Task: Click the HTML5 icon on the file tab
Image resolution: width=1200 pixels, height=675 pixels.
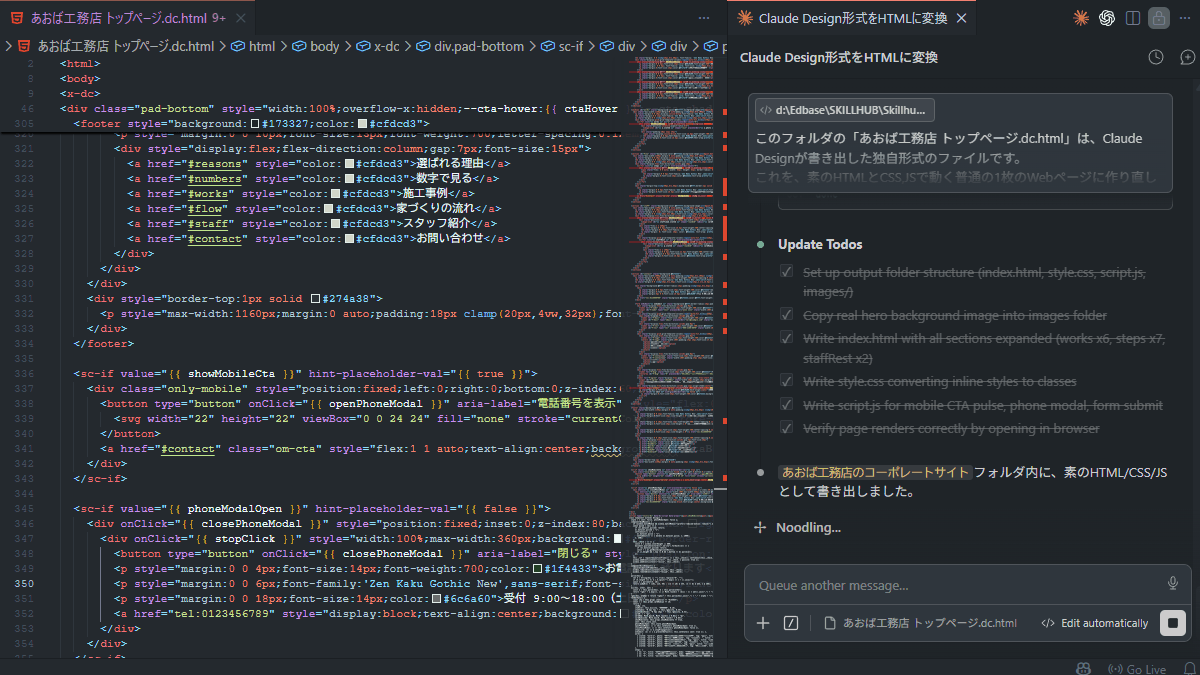Action: (x=18, y=18)
